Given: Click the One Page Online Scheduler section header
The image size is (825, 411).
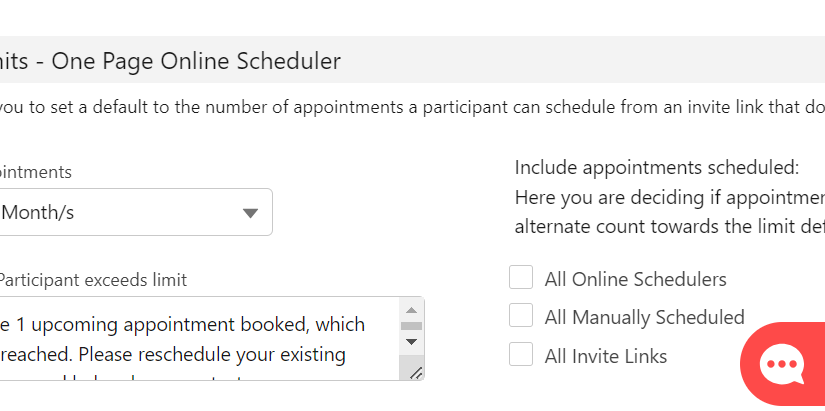Looking at the screenshot, I should pos(170,61).
